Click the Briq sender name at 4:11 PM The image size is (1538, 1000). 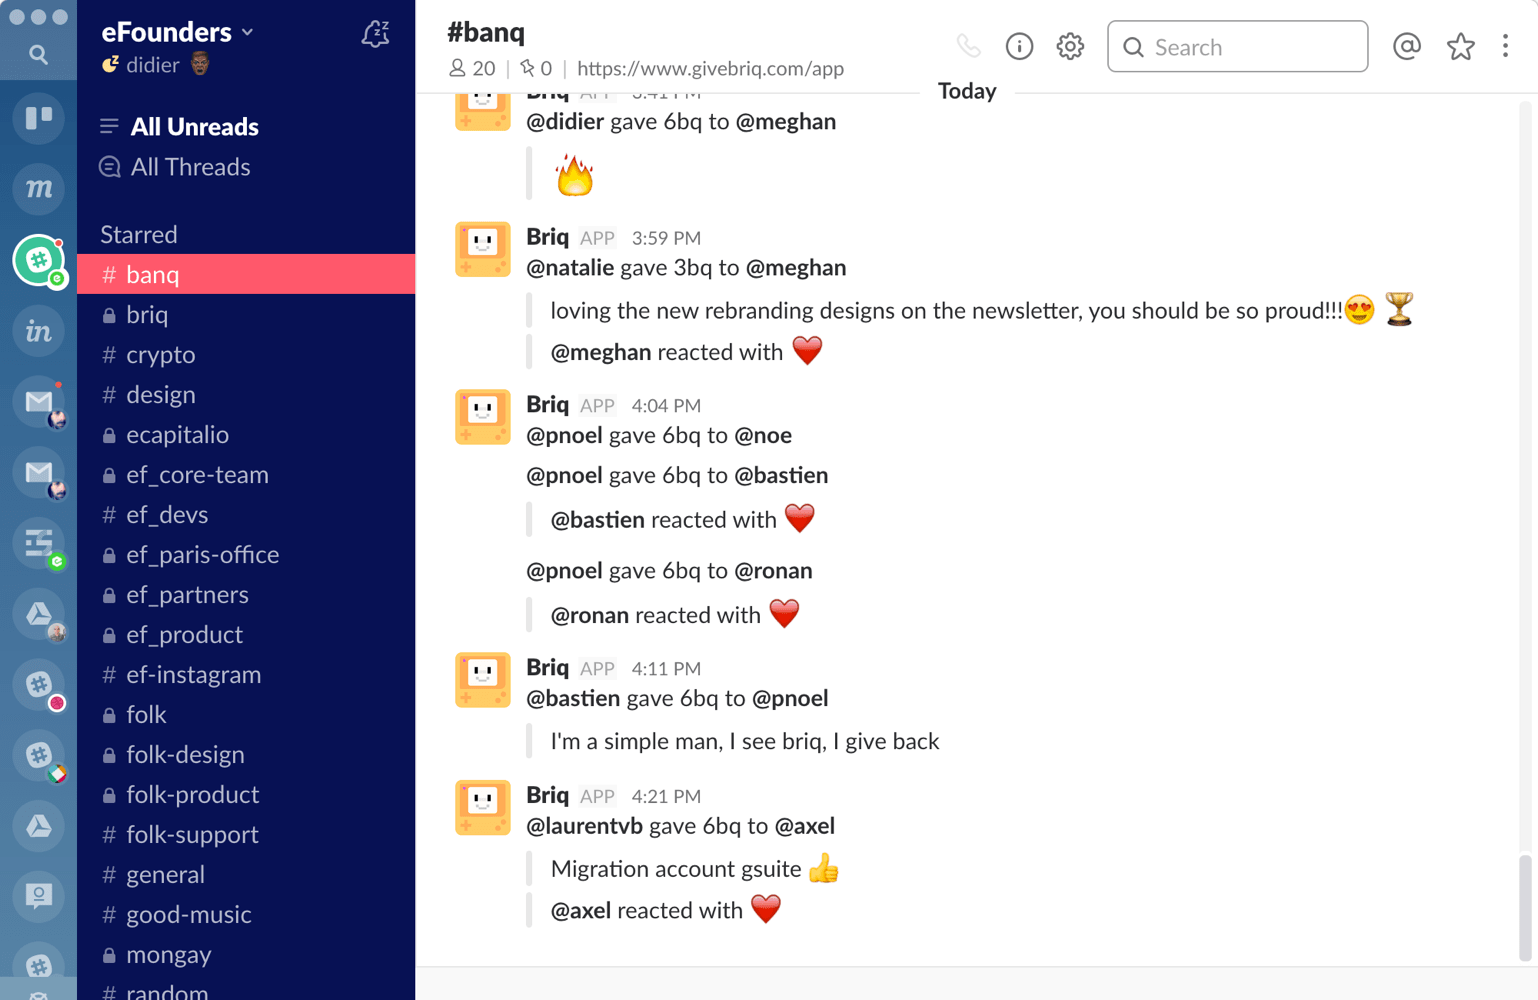[547, 667]
